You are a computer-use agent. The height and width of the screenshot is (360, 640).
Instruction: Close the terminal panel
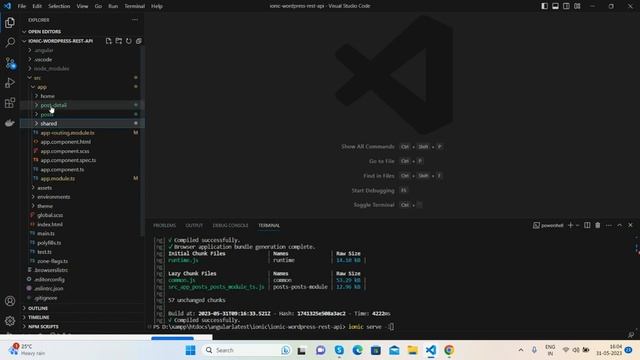tap(630, 225)
